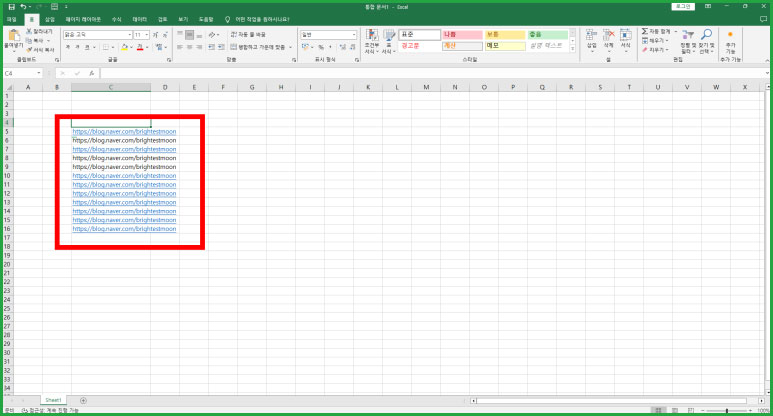Toggle center align for cell text
Screen dimensions: 773x416
point(189,47)
